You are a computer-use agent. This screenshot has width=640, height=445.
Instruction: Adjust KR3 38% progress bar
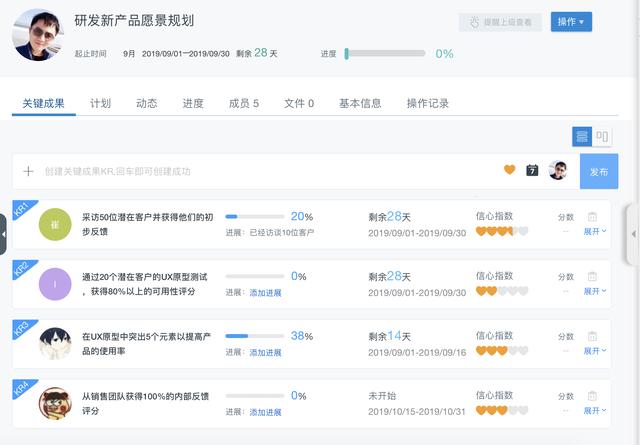255,336
